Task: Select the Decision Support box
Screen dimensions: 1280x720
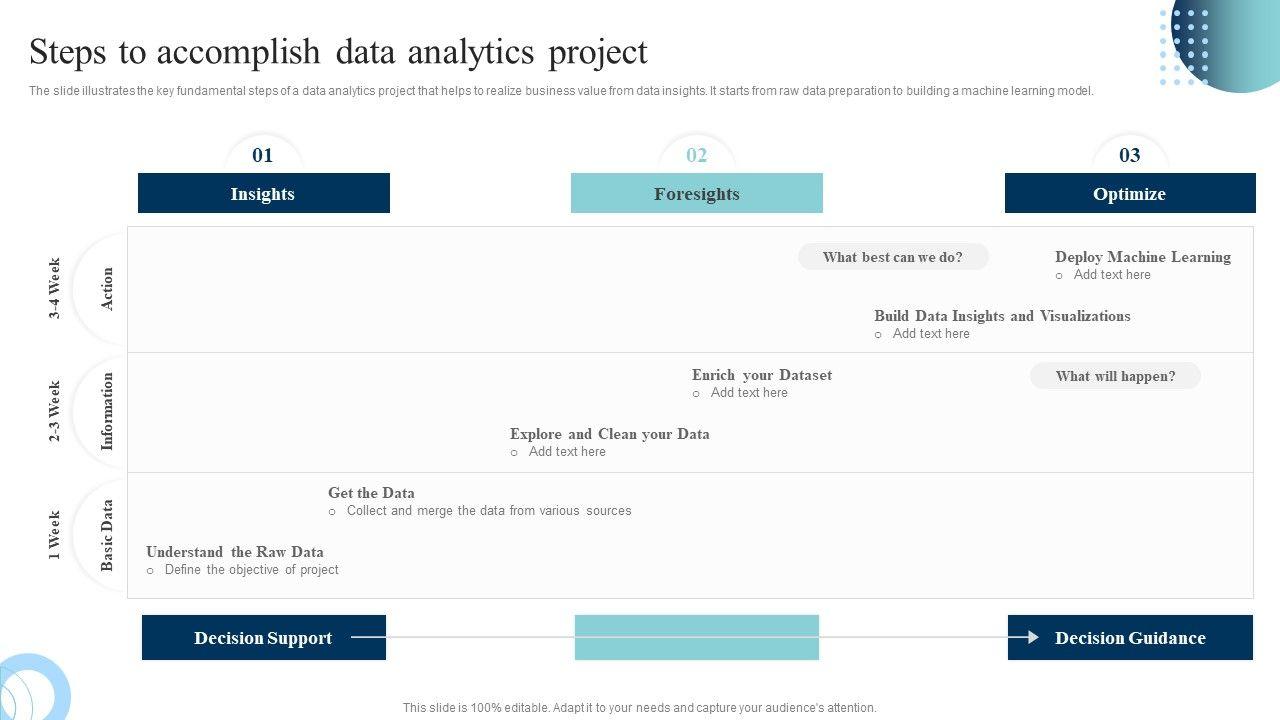Action: click(263, 638)
